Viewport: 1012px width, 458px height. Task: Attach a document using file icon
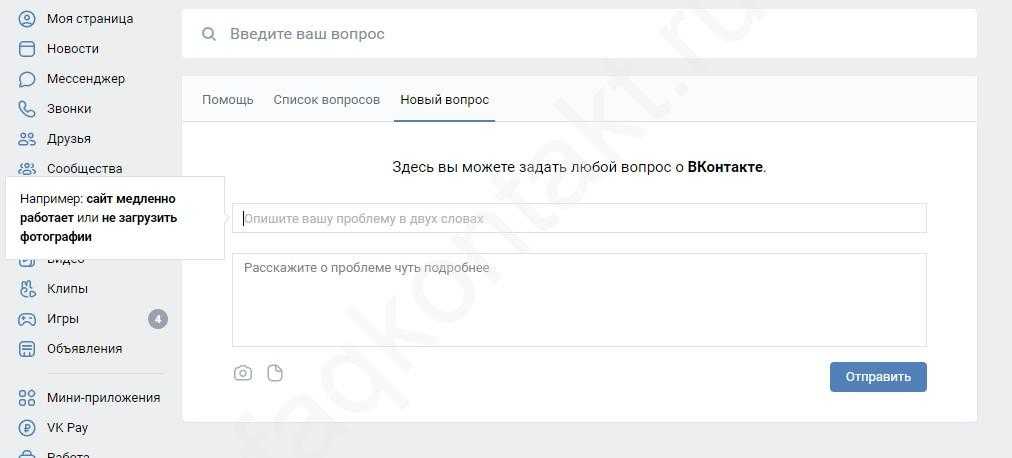tap(275, 373)
